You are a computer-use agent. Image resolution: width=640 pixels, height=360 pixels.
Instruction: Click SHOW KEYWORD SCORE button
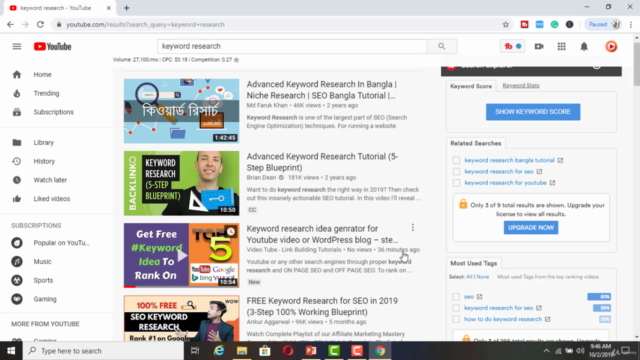(533, 112)
